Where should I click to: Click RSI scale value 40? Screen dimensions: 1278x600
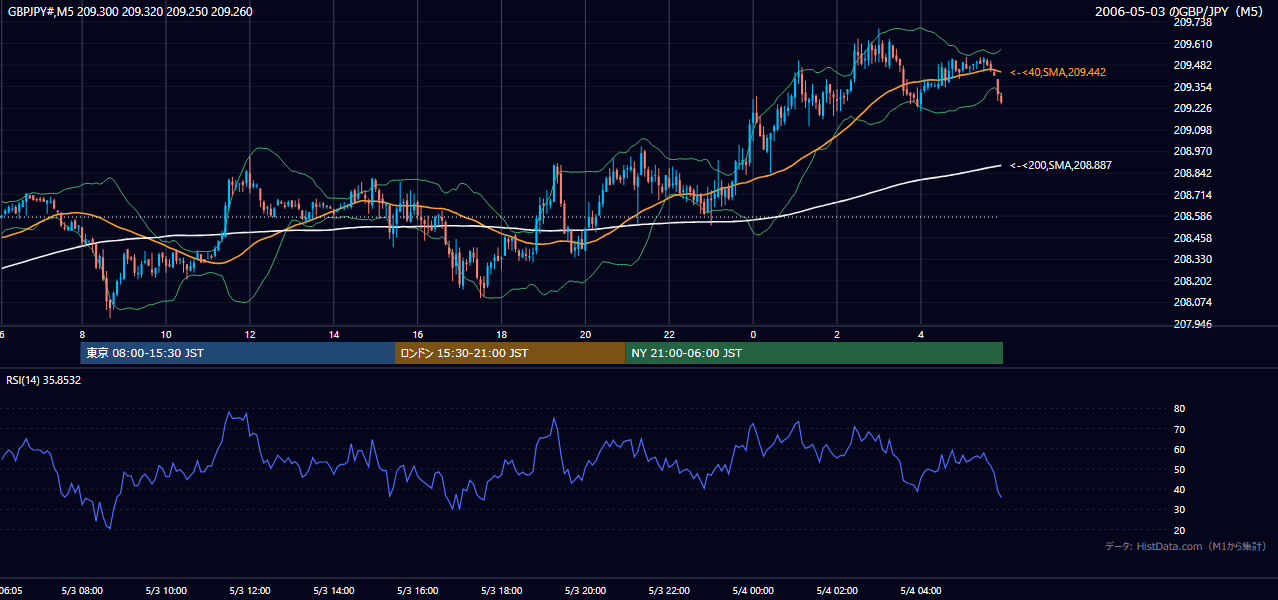(1179, 489)
